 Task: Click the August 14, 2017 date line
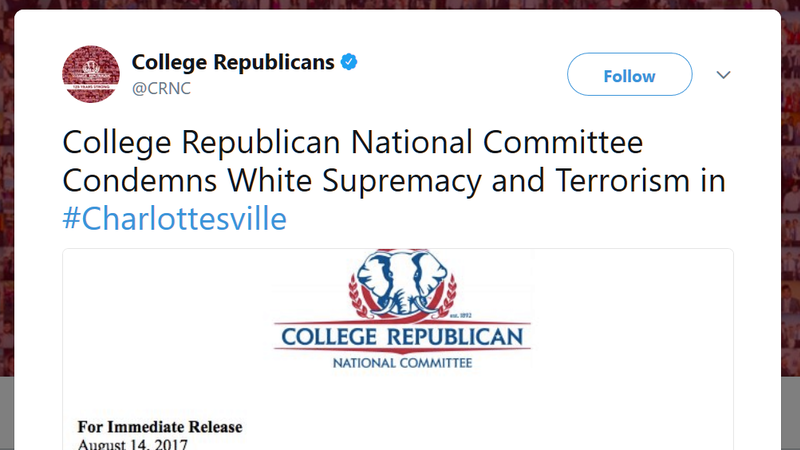[133, 444]
